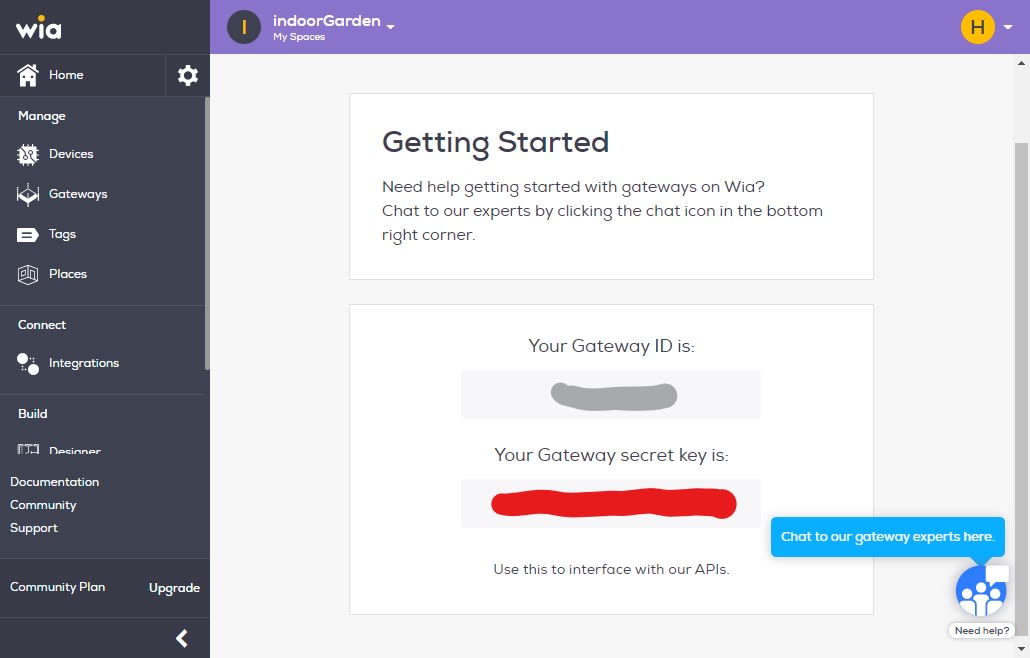Click the Designer icon
Image resolution: width=1030 pixels, height=658 pixels.
[28, 449]
